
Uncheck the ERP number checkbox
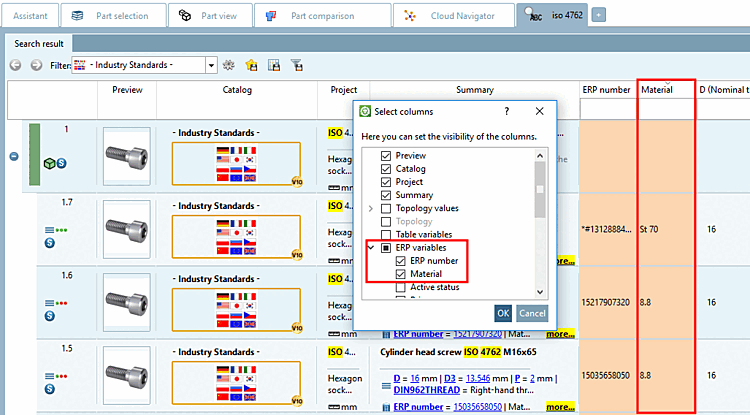coord(401,261)
